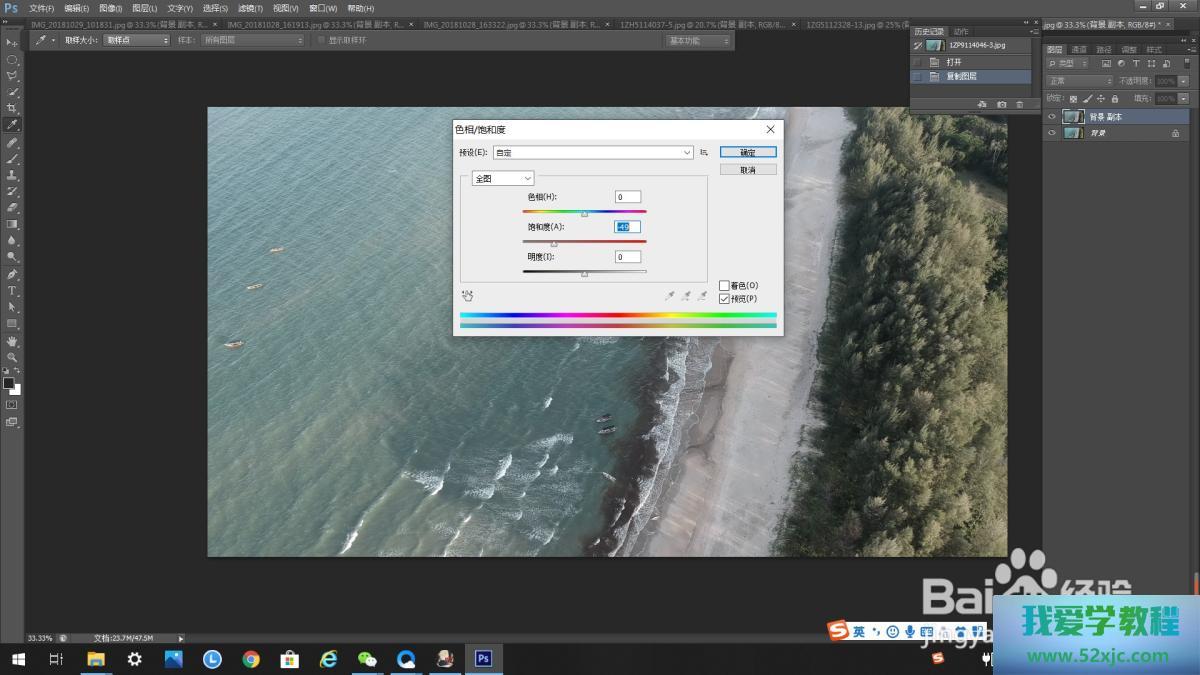This screenshot has height=675, width=1200.
Task: Uncheck the 预览 (Preview) checkbox
Action: 725,298
